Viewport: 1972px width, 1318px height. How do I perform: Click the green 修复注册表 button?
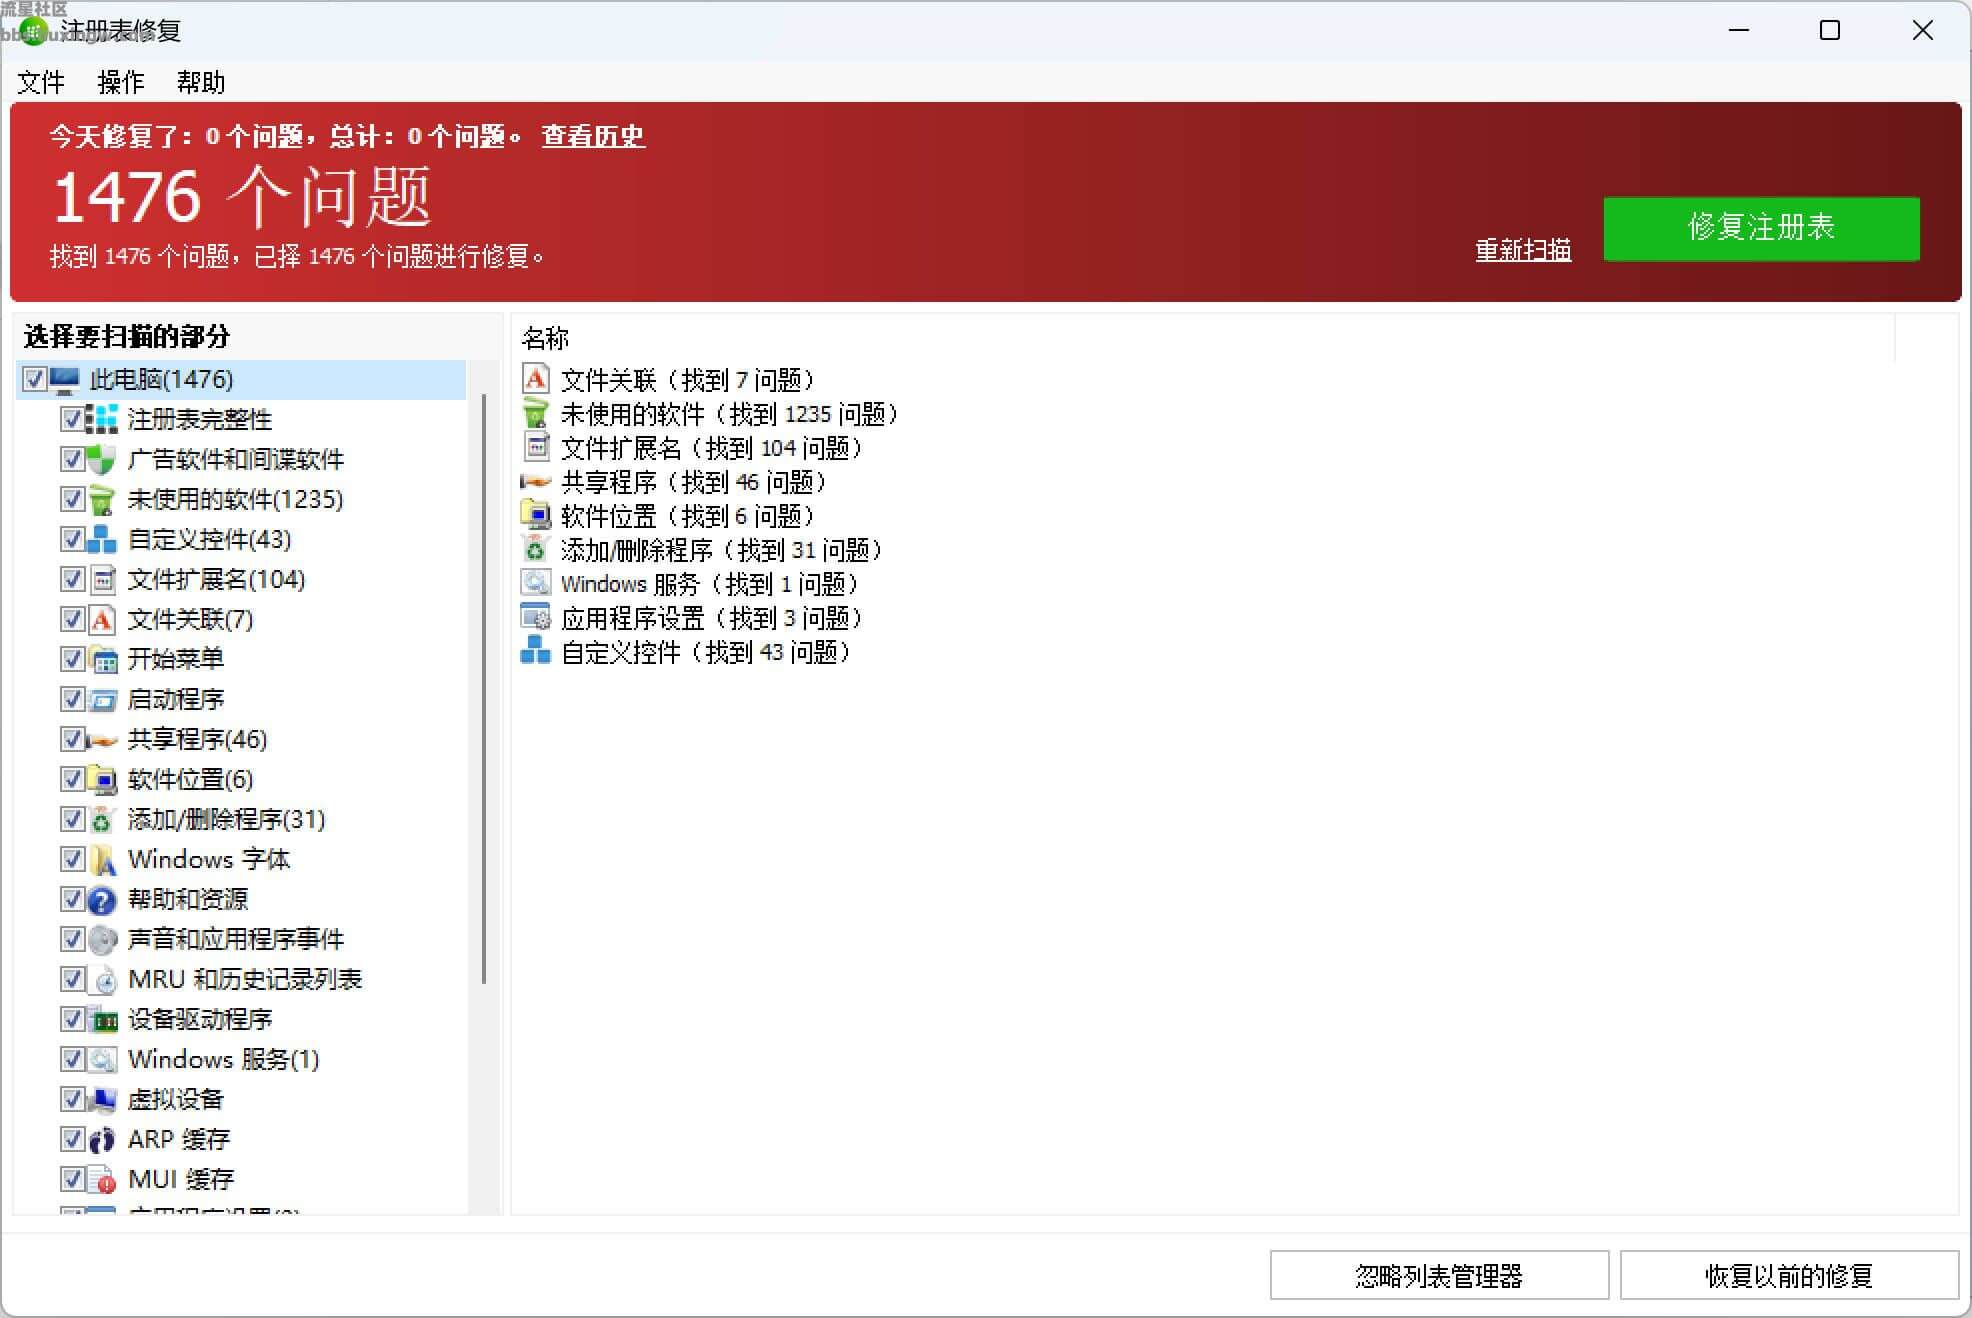pyautogui.click(x=1761, y=229)
